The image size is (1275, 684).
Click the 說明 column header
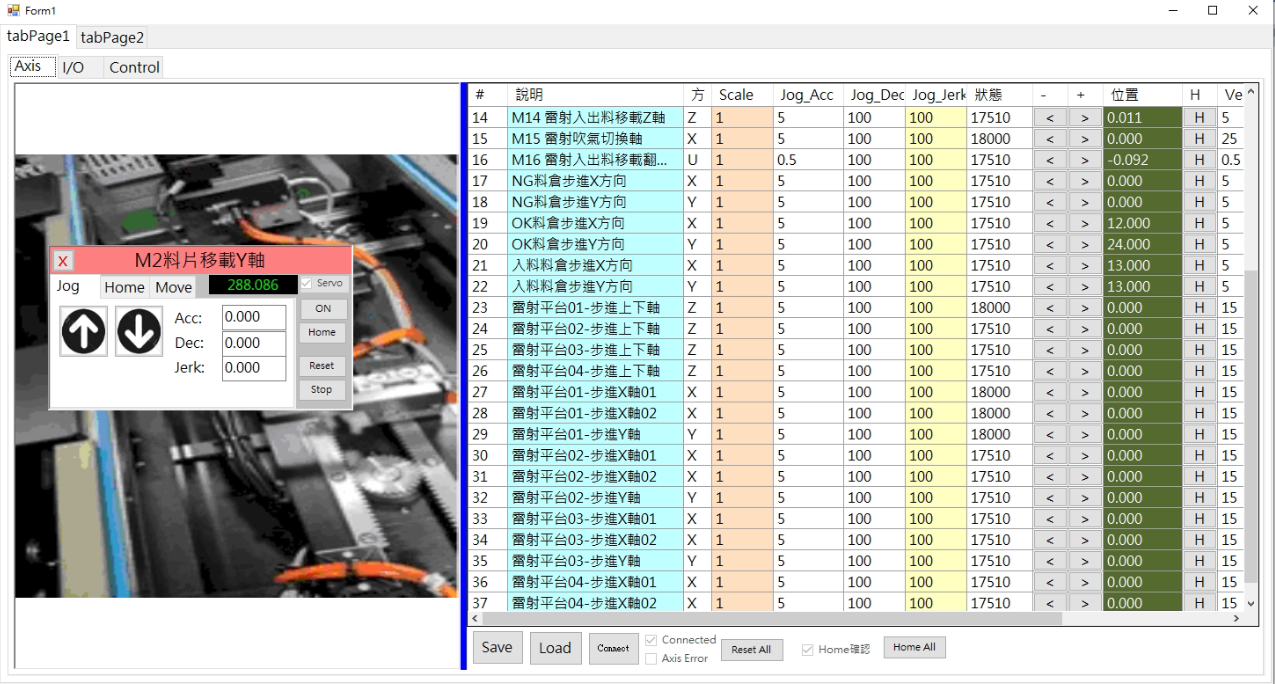pyautogui.click(x=595, y=95)
